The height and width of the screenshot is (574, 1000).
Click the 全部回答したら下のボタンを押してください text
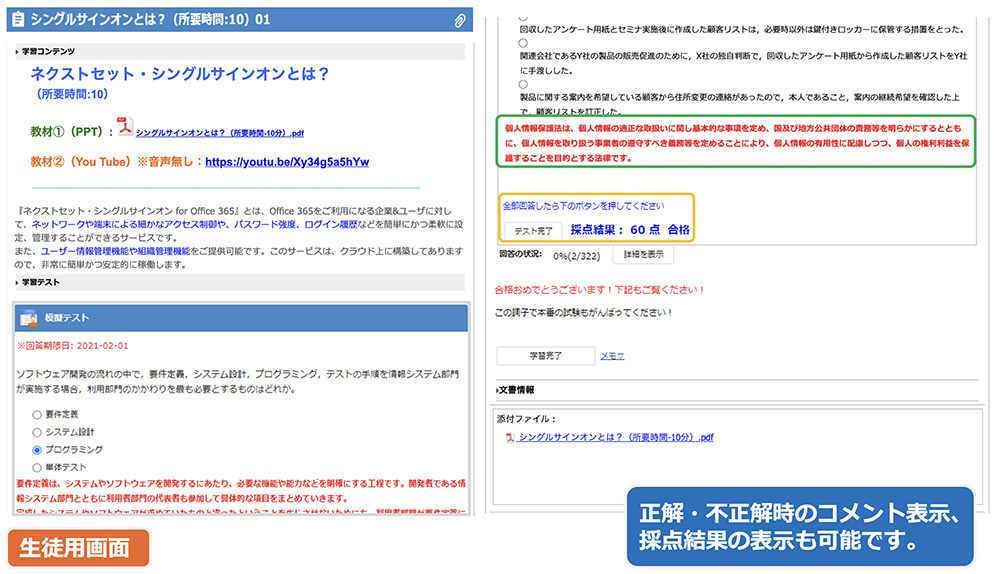coord(584,206)
